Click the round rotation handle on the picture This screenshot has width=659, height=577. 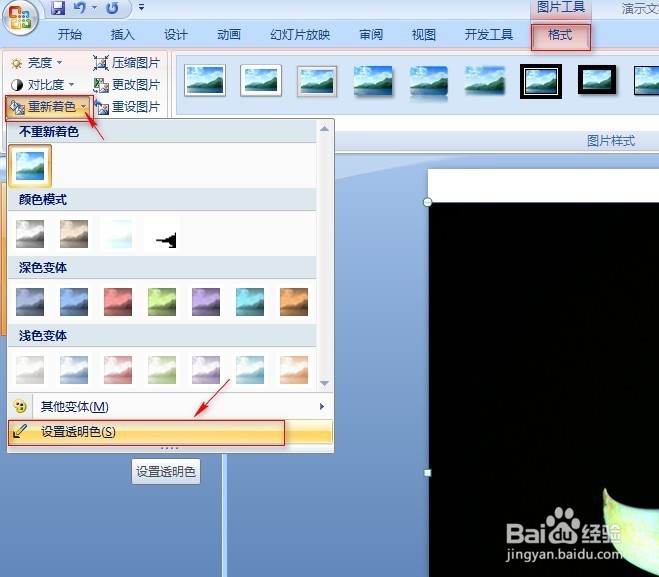tap(427, 202)
